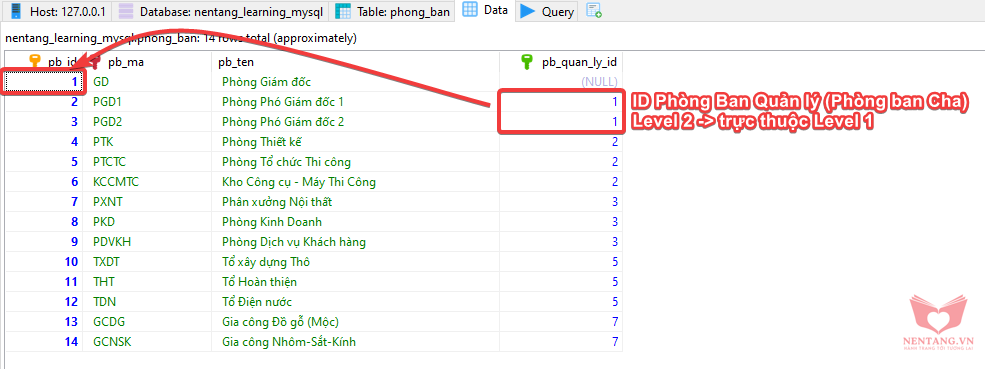
Task: Click the new query tab icon
Action: tap(594, 11)
